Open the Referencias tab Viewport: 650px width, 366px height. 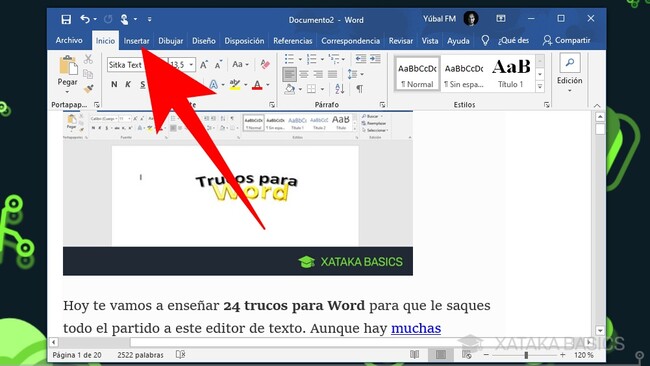(293, 41)
